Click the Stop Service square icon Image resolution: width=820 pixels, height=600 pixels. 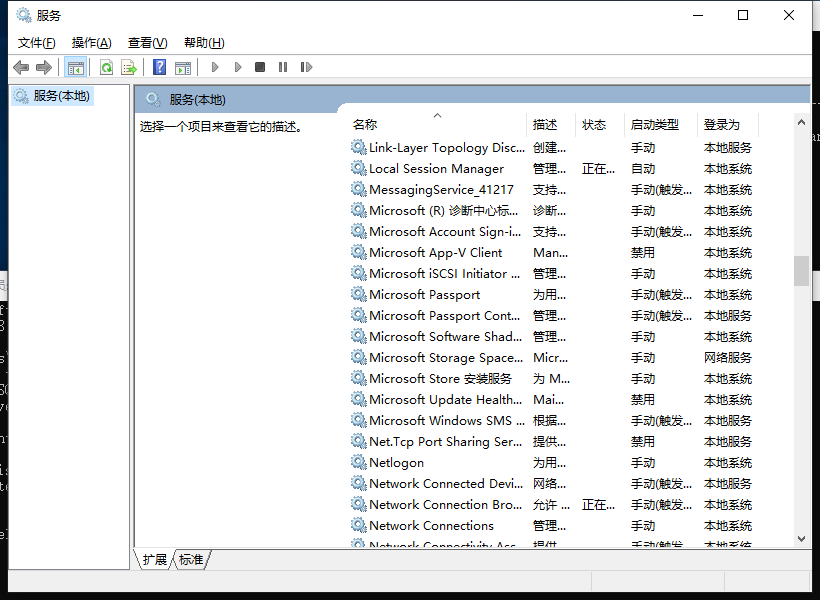pyautogui.click(x=260, y=67)
